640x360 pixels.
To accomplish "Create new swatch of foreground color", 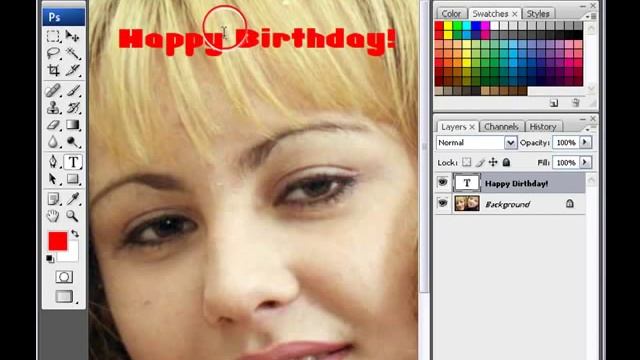I will point(554,103).
